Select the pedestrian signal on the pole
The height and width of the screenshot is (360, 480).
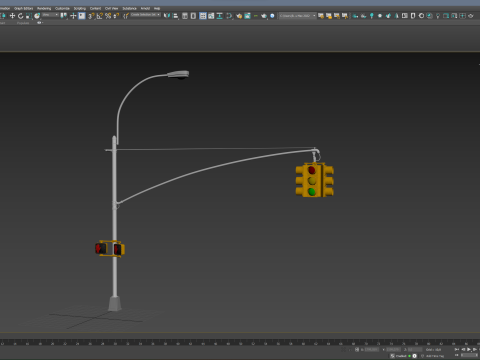[110, 249]
